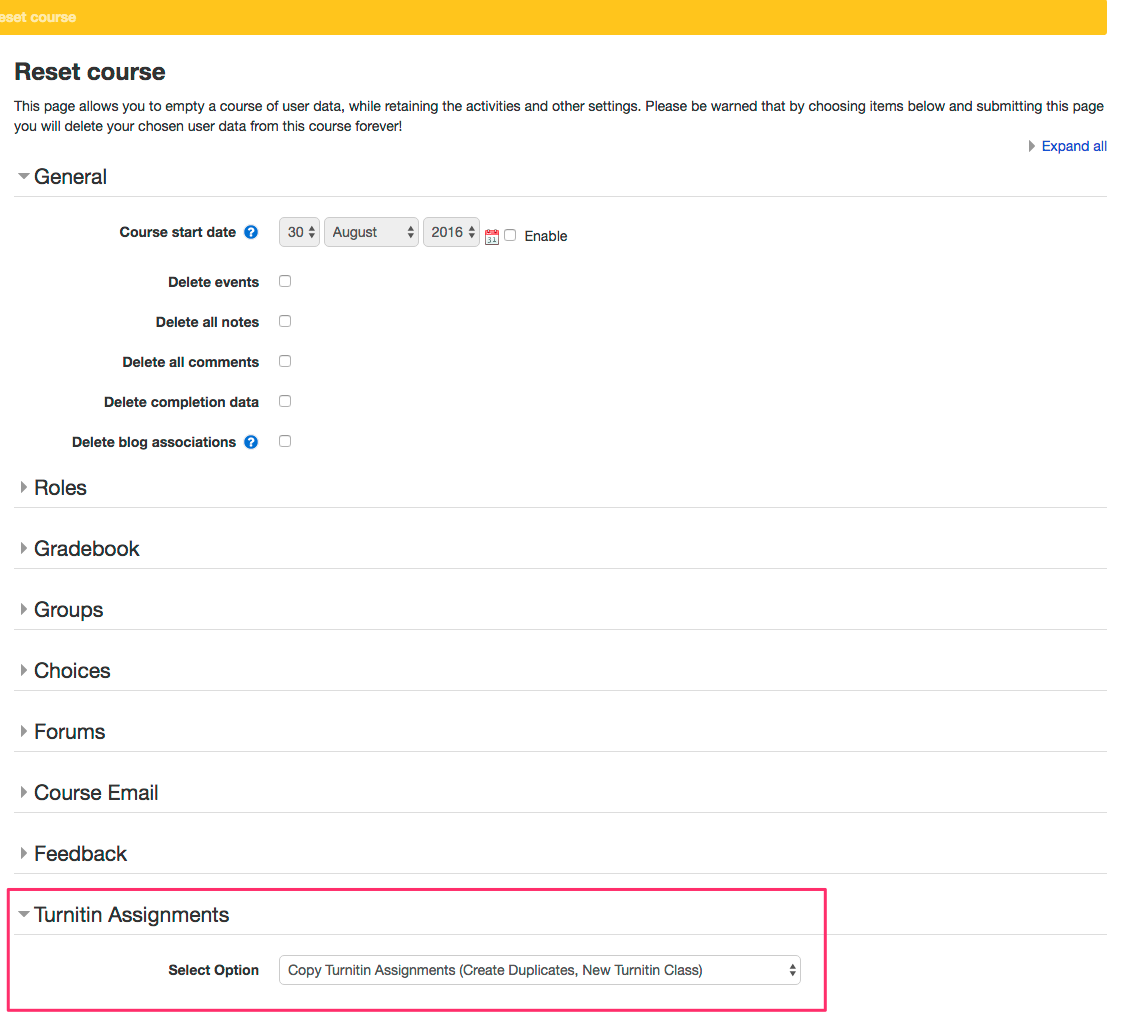Click the 'Delete all notes' label
Image resolution: width=1126 pixels, height=1020 pixels.
(x=207, y=323)
